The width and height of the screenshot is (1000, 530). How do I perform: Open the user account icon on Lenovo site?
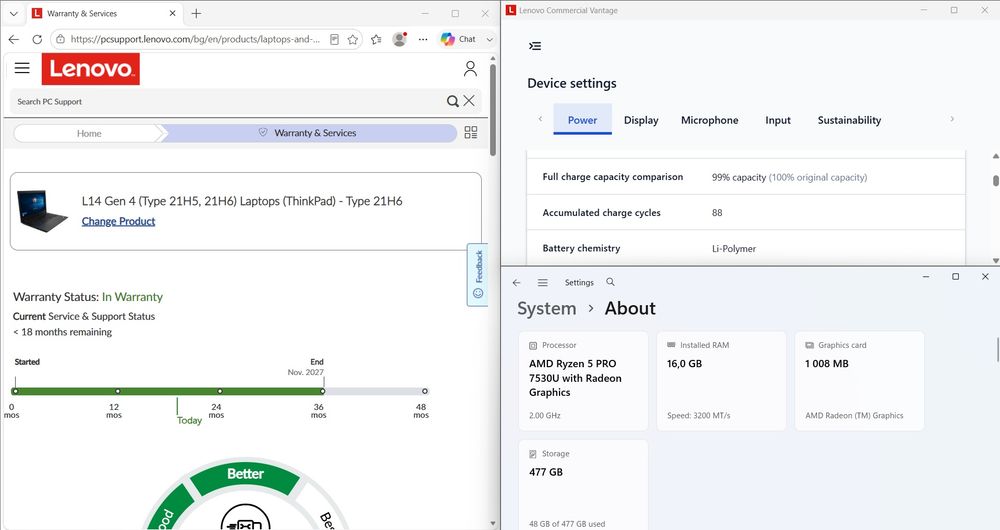point(470,69)
